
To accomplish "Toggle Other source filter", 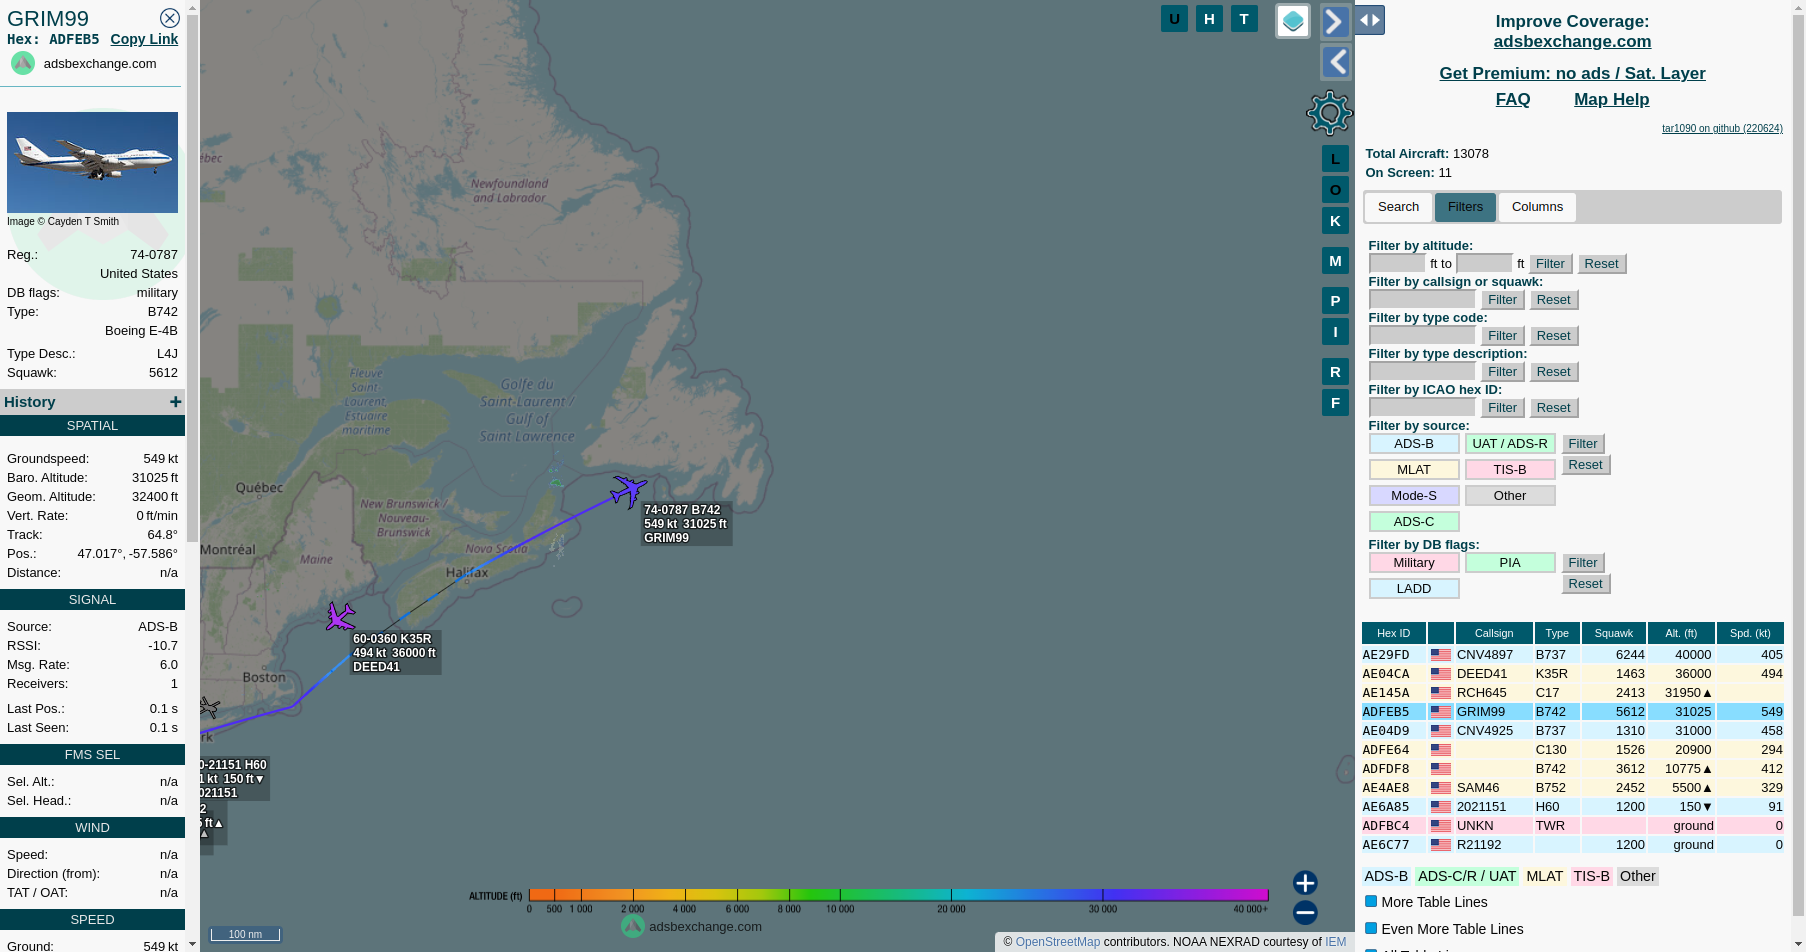I will [1510, 496].
